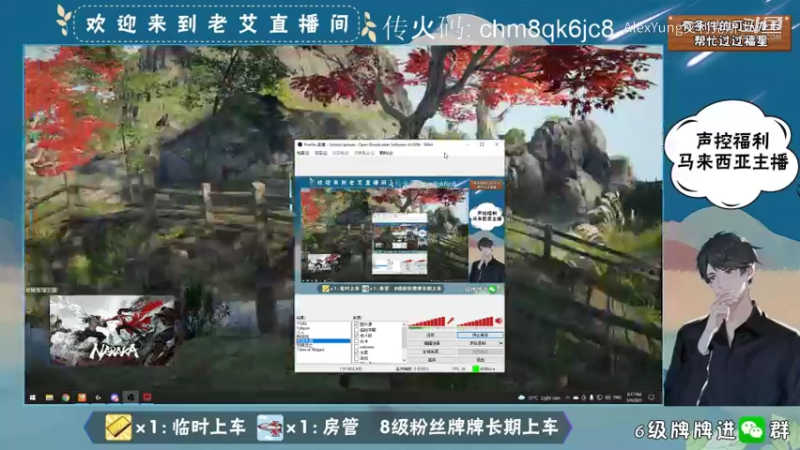Toggle the first source checkbox in OBS sources list
Screen dimensions: 800x450
point(356,324)
